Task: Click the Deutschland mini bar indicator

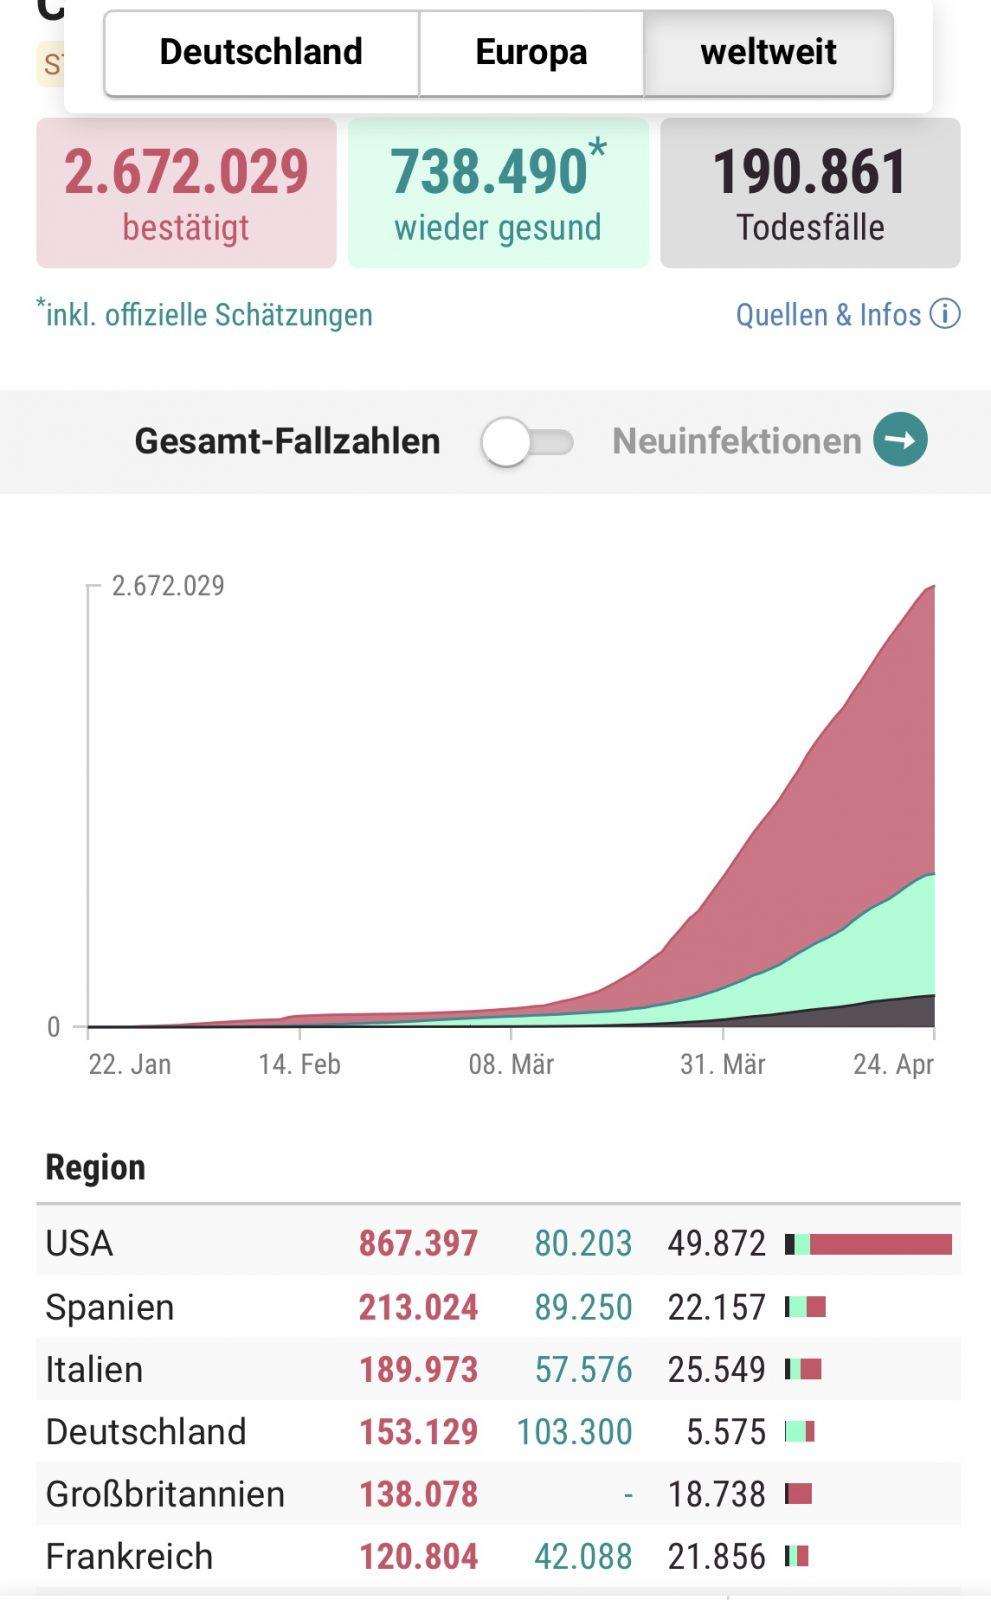Action: tap(800, 1432)
